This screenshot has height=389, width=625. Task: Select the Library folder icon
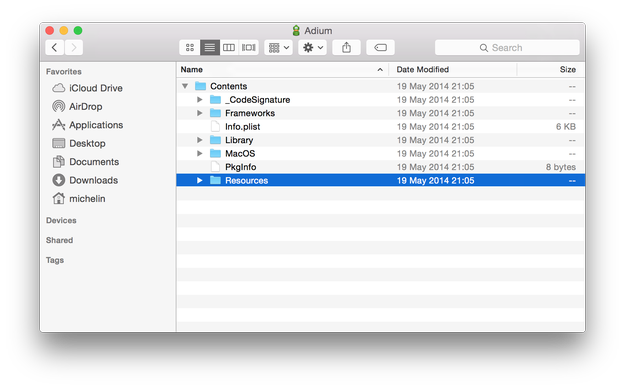tap(215, 140)
